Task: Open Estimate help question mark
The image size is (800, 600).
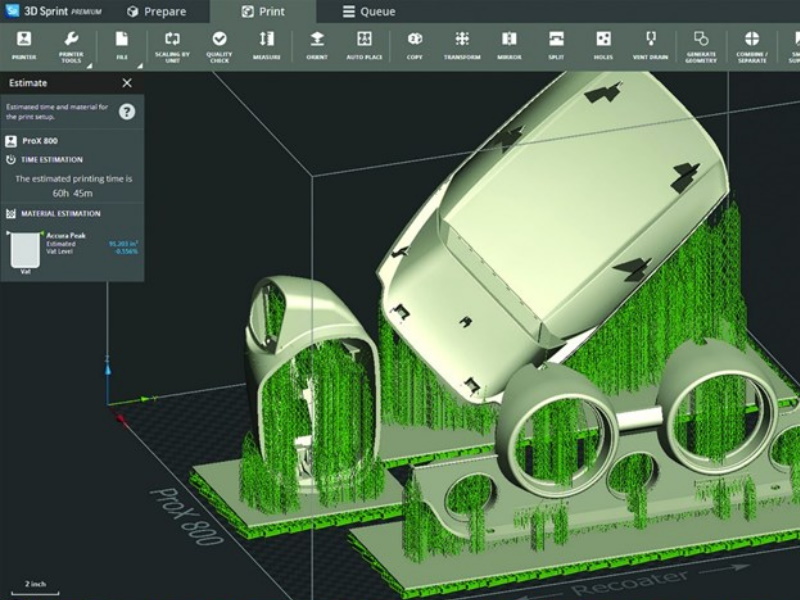Action: coord(127,112)
